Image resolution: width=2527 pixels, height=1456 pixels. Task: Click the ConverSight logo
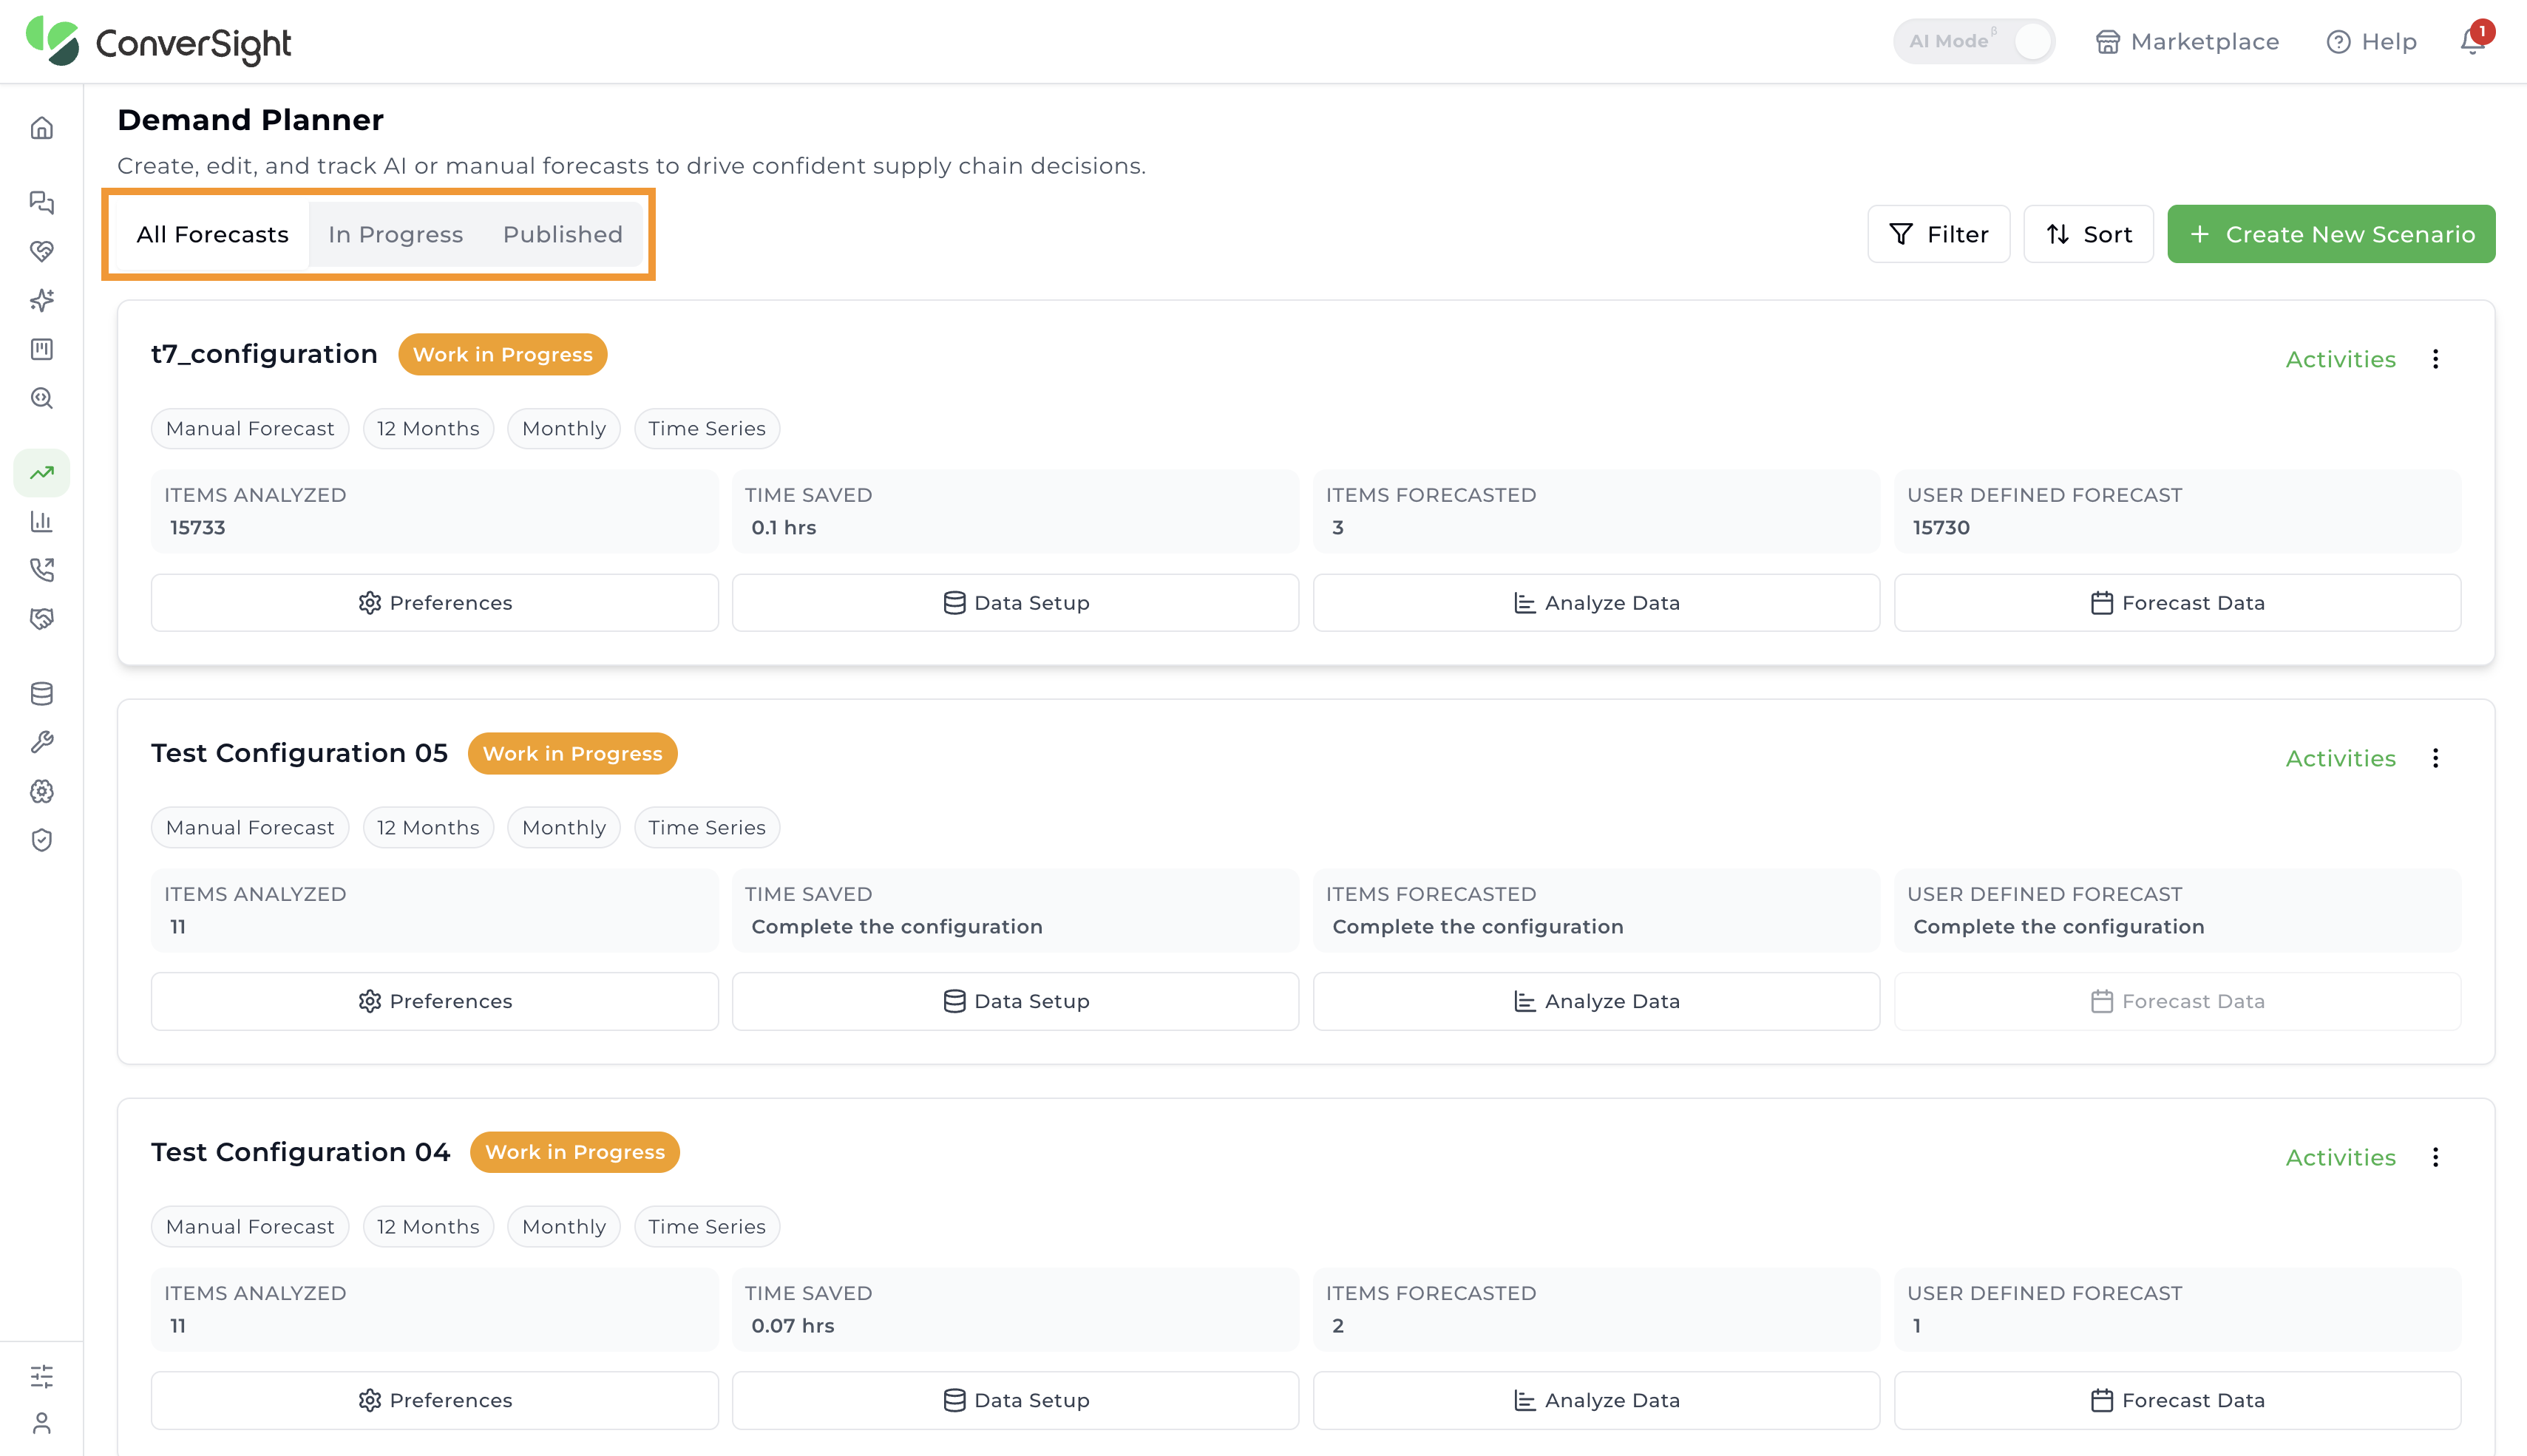coord(158,41)
